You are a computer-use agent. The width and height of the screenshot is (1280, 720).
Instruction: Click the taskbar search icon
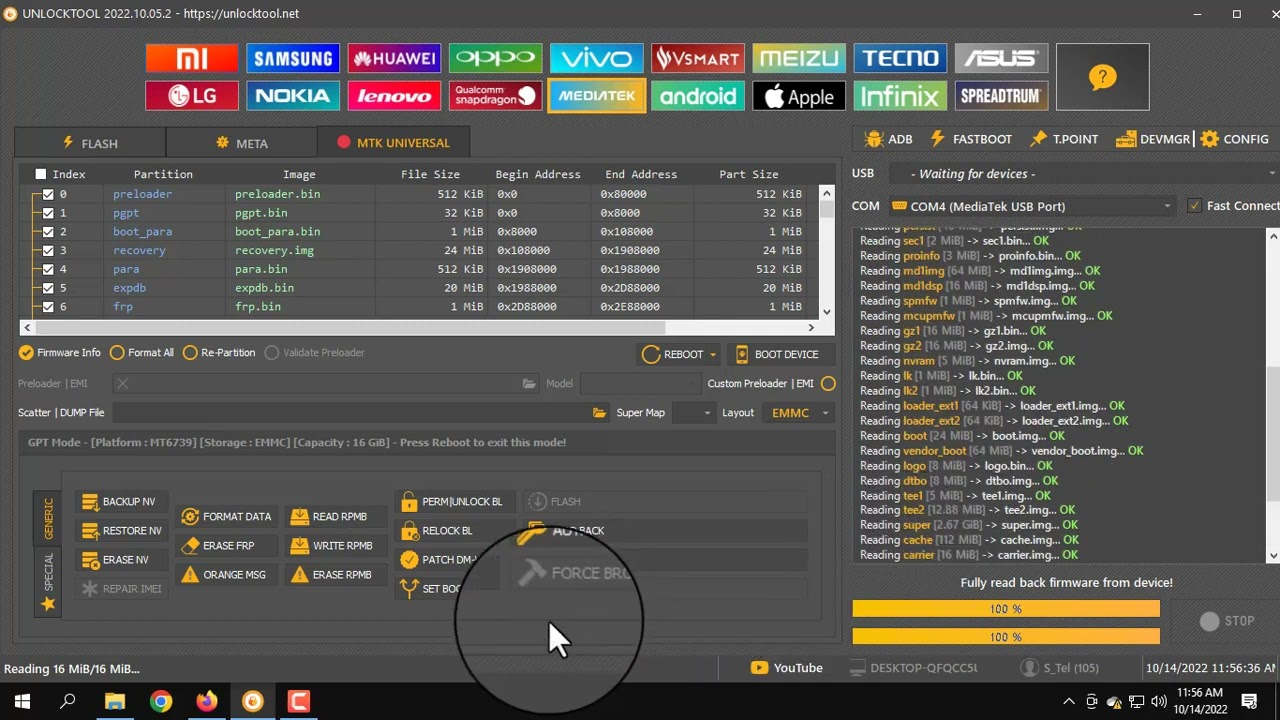pyautogui.click(x=68, y=702)
